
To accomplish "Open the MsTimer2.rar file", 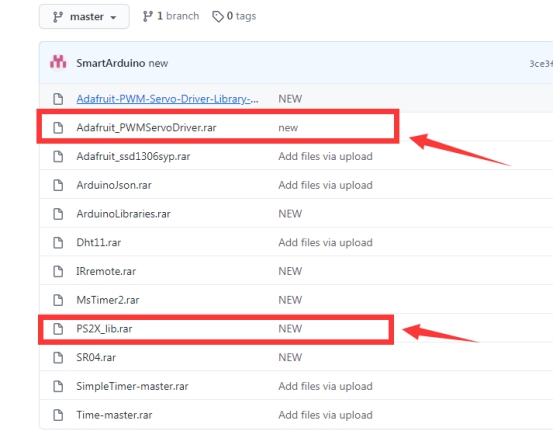I will [x=108, y=300].
